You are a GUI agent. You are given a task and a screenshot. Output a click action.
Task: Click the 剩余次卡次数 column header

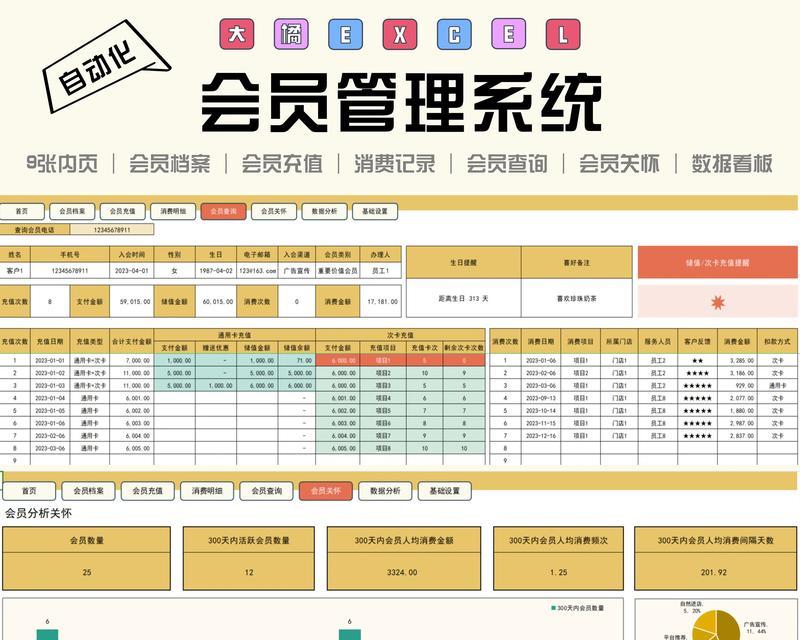tap(464, 348)
